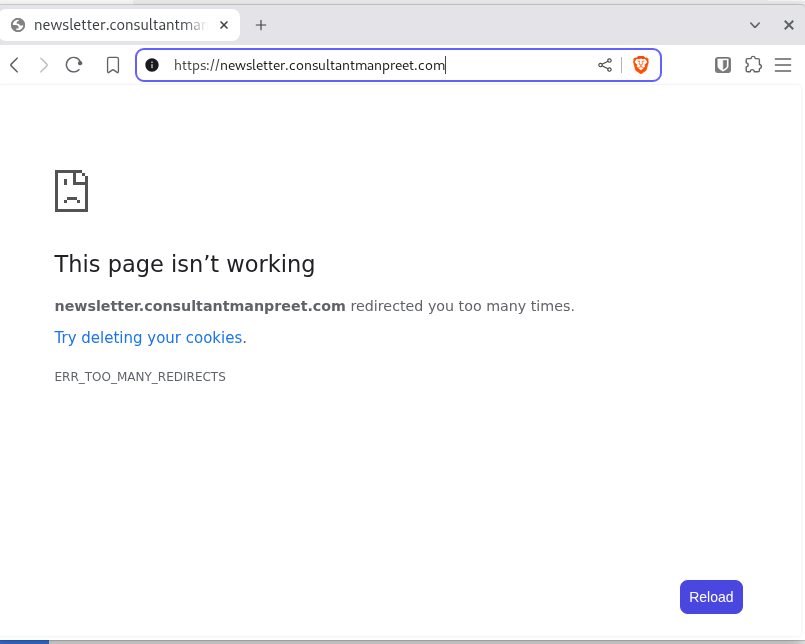Click the globe favicon on the tab

(x=18, y=25)
